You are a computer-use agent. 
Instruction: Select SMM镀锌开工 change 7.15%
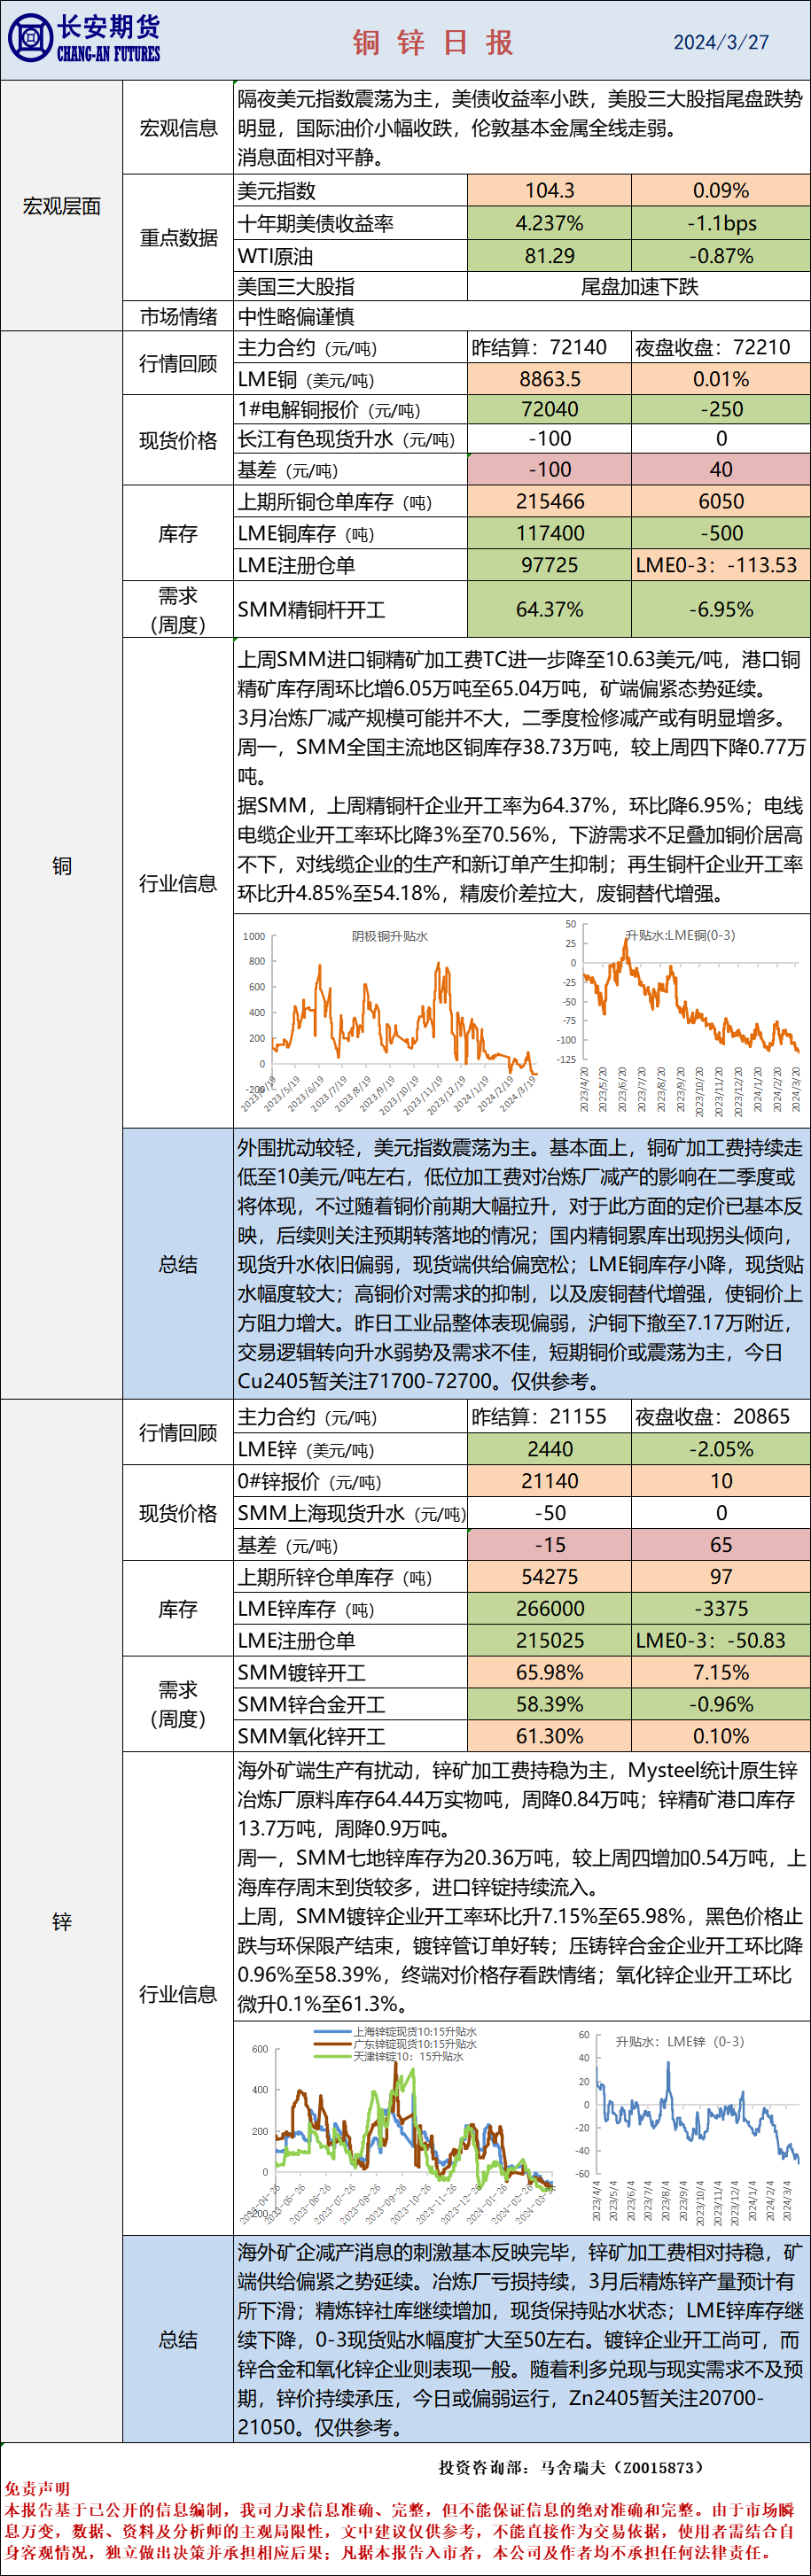coord(721,1672)
